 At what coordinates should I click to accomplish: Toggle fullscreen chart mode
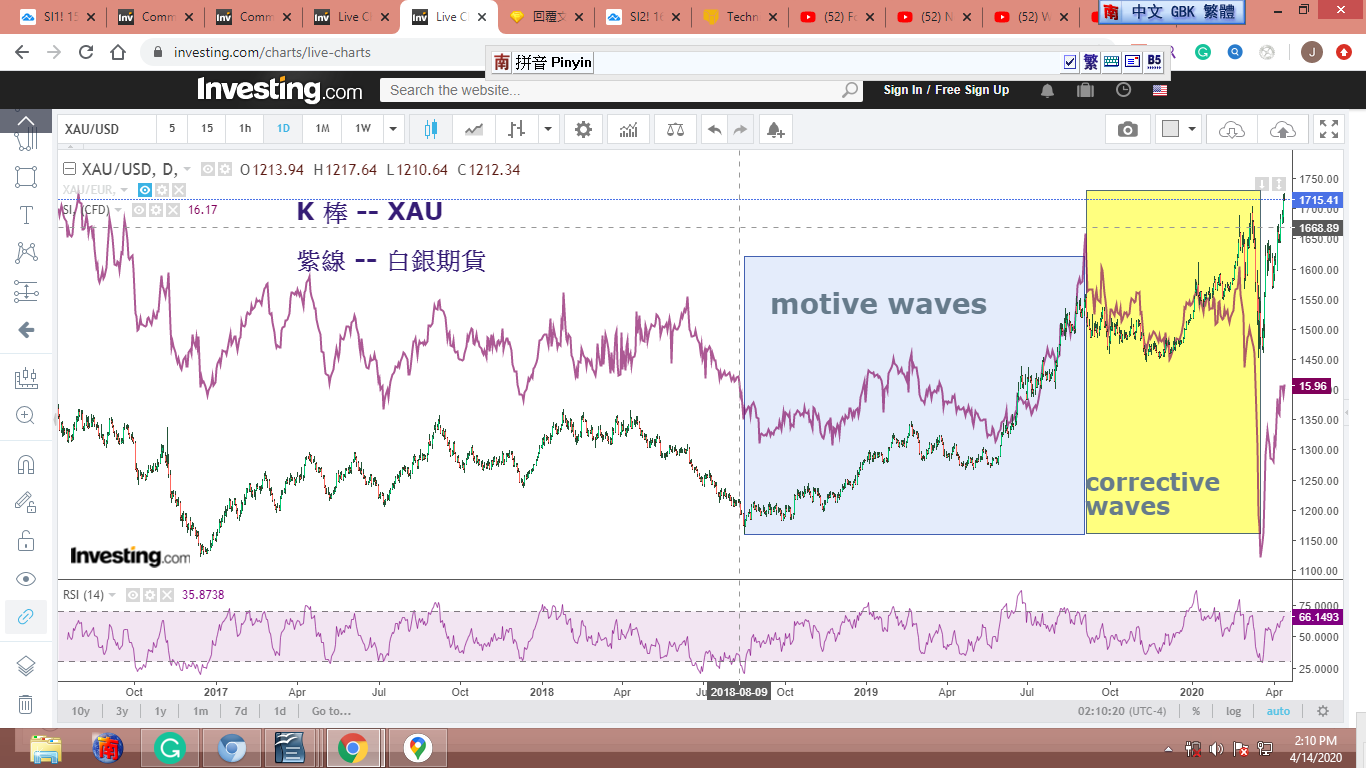(1328, 129)
